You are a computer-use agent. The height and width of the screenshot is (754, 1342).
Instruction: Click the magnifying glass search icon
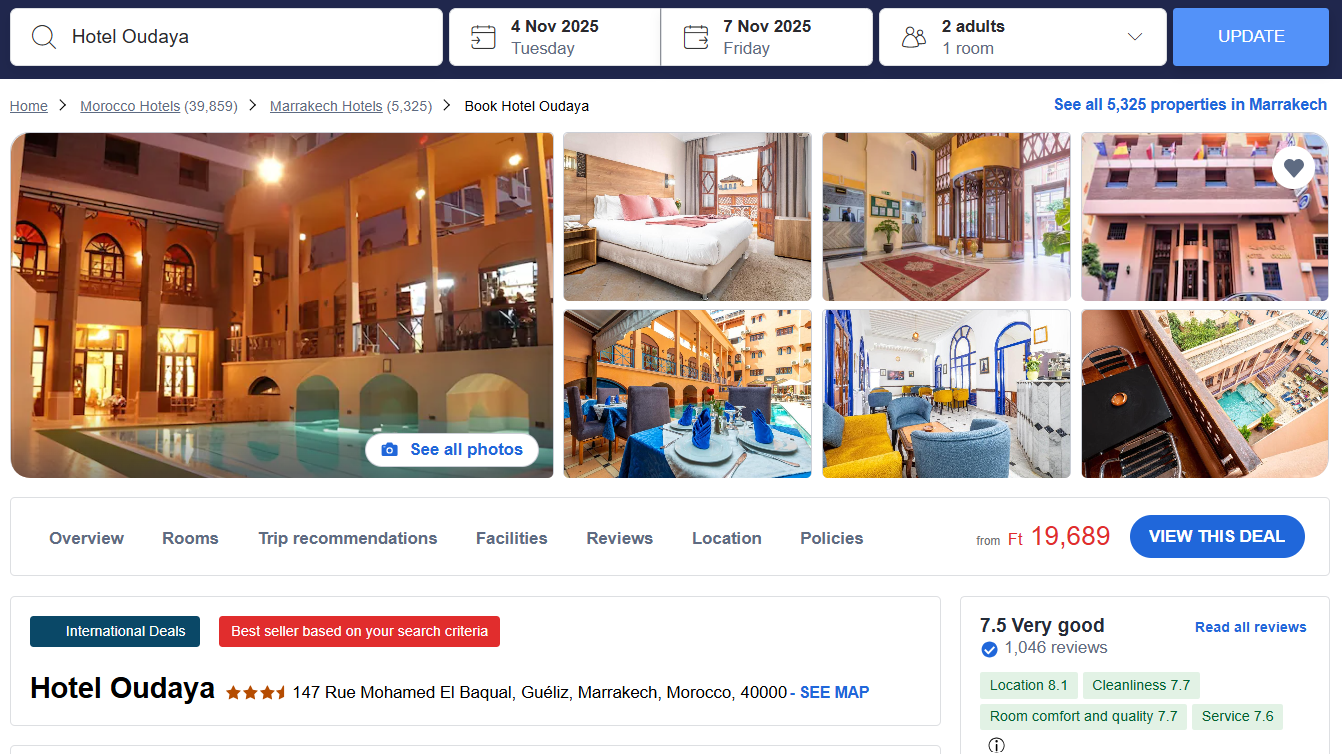[x=43, y=37]
